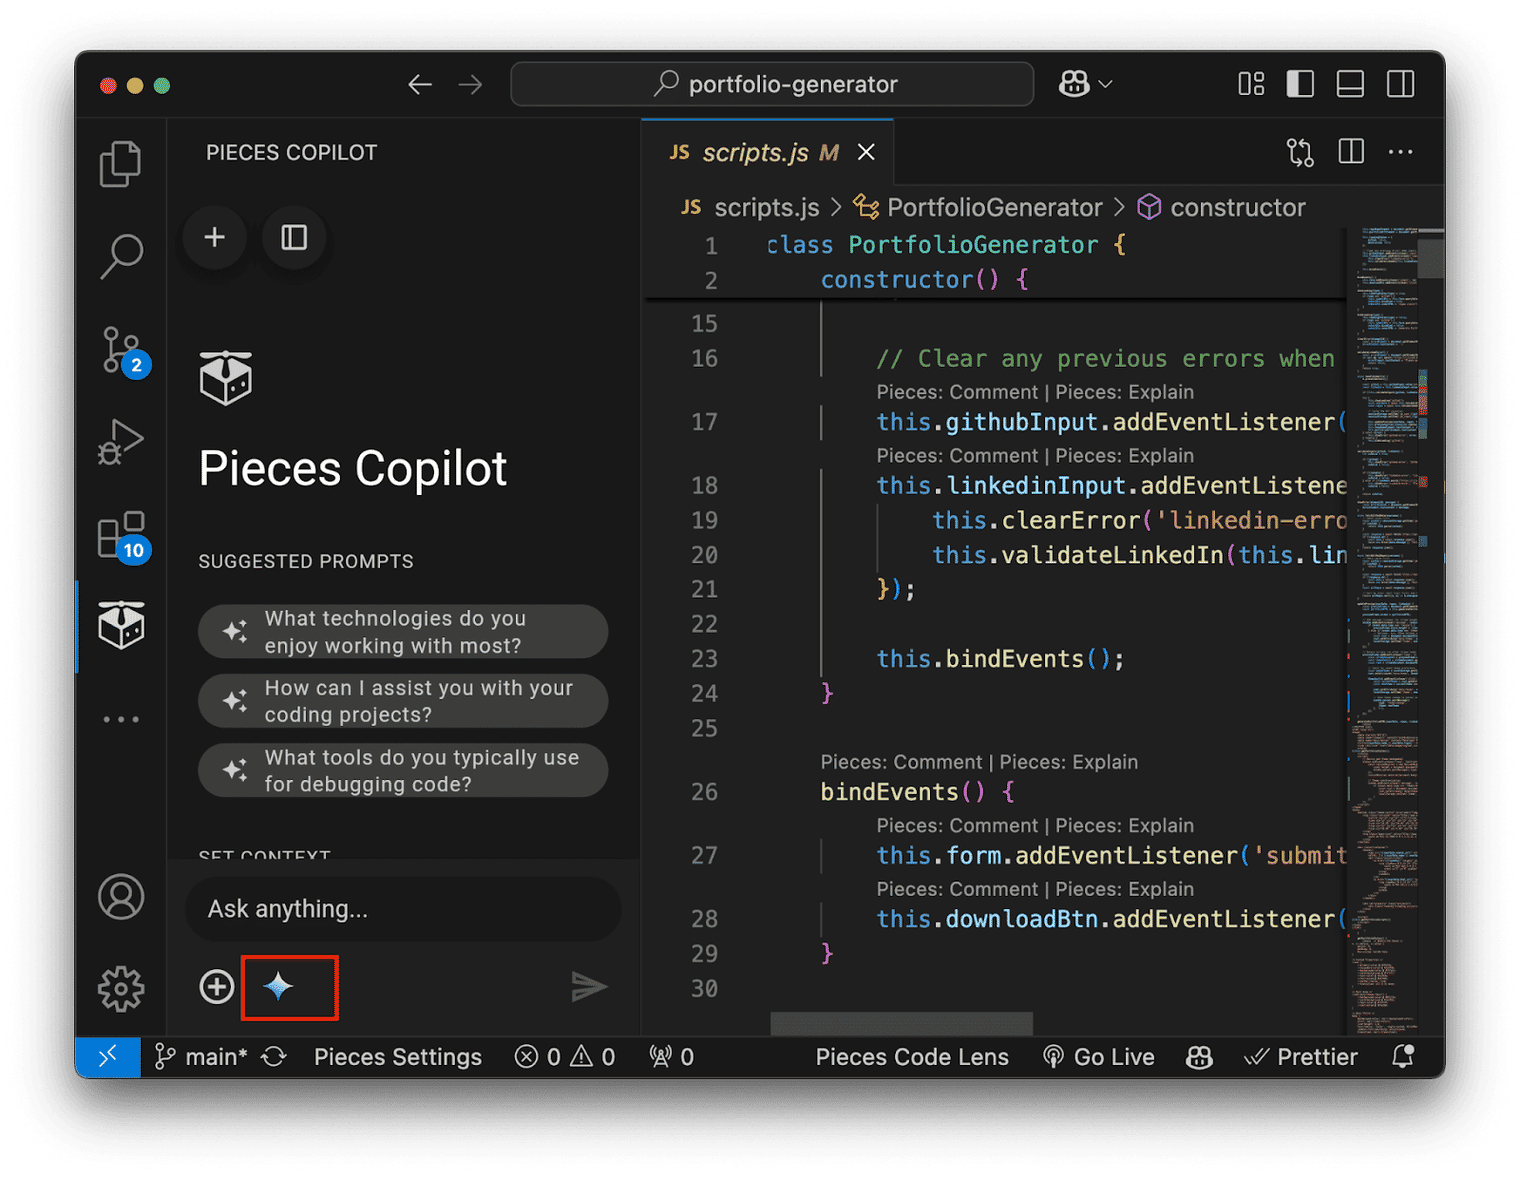The image size is (1520, 1177).
Task: Open the Explorer files icon in activity bar
Action: pyautogui.click(x=121, y=164)
